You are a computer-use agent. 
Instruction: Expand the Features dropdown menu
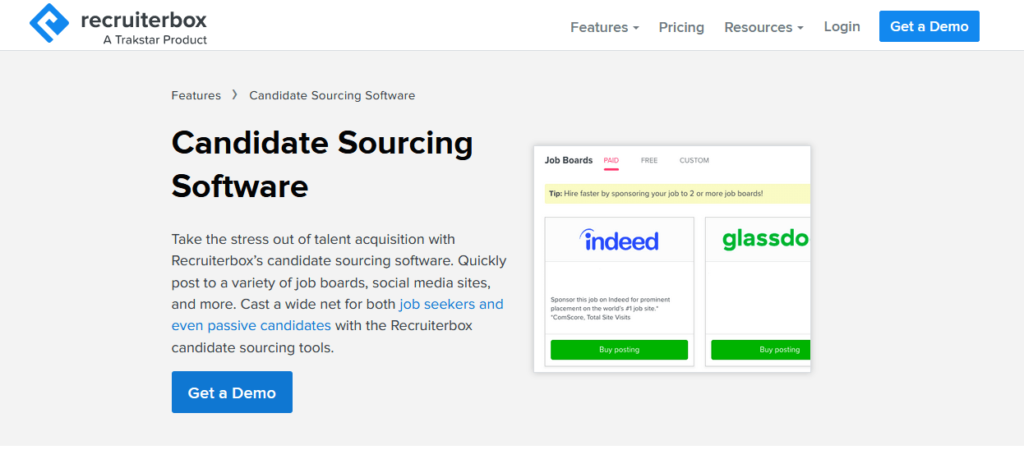coord(604,27)
